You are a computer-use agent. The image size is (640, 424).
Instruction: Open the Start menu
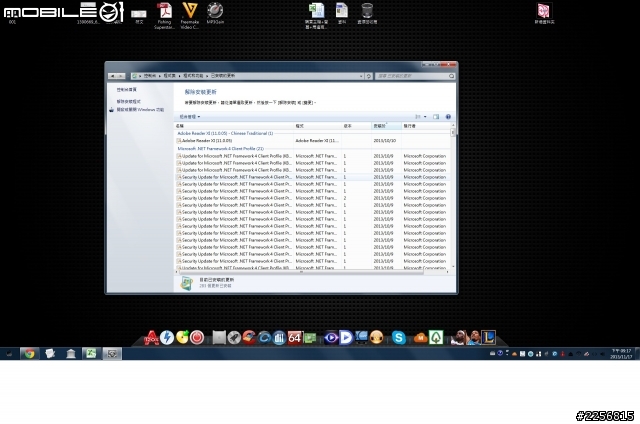pyautogui.click(x=9, y=353)
